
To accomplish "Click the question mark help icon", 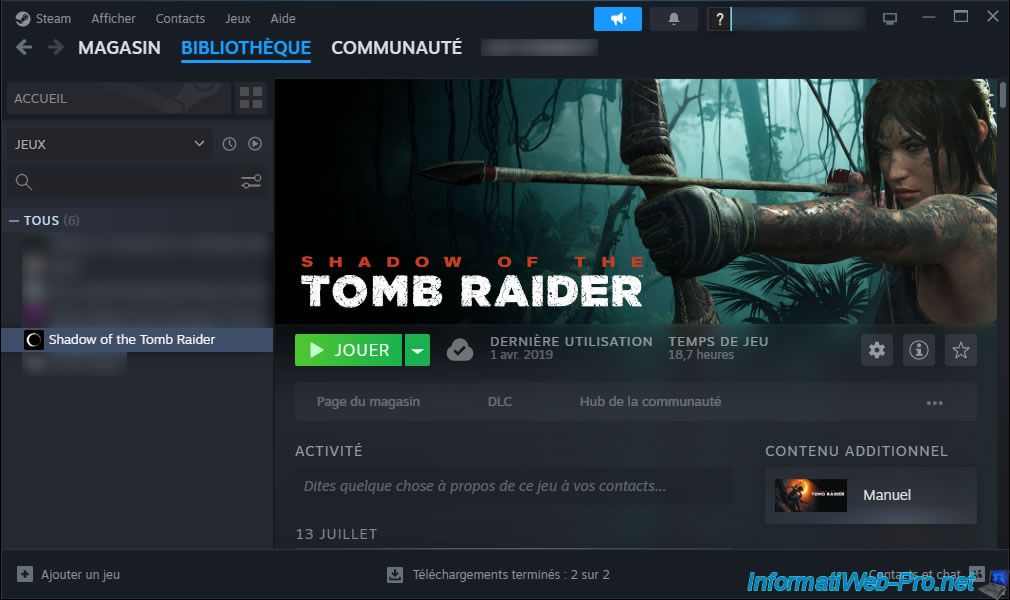I will pyautogui.click(x=719, y=19).
